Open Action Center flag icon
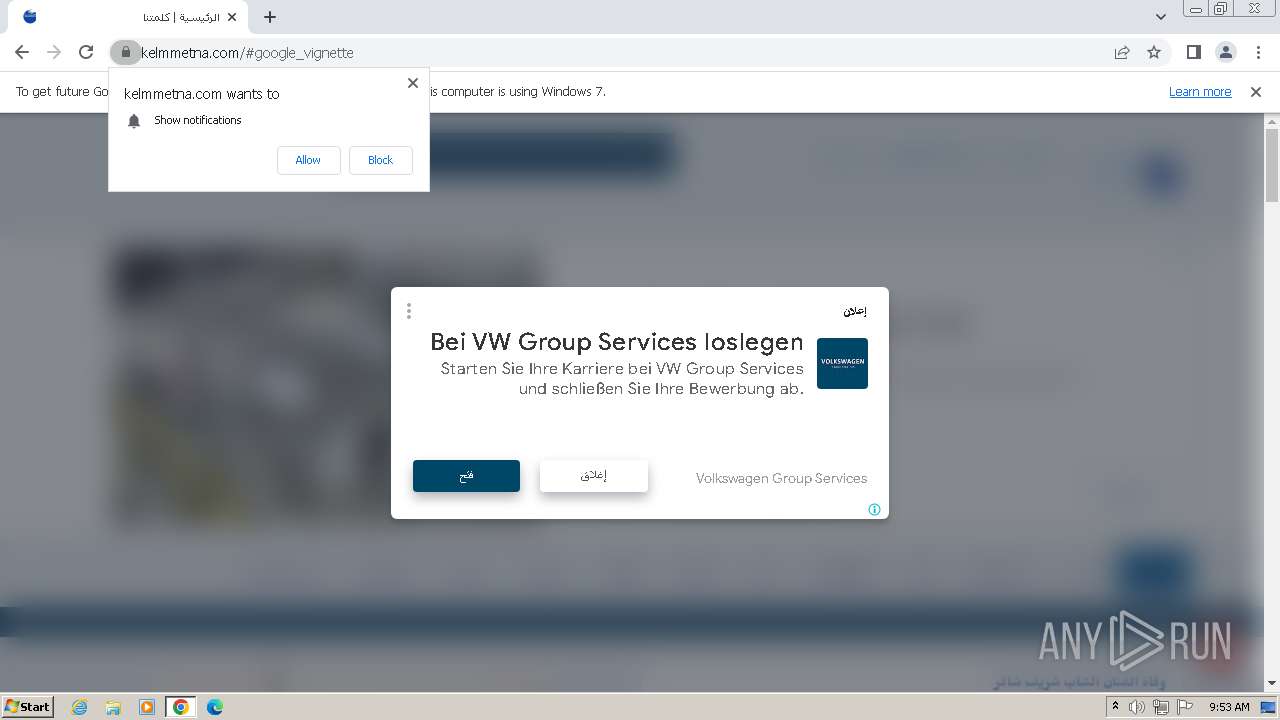This screenshot has height=720, width=1280. 1185,707
